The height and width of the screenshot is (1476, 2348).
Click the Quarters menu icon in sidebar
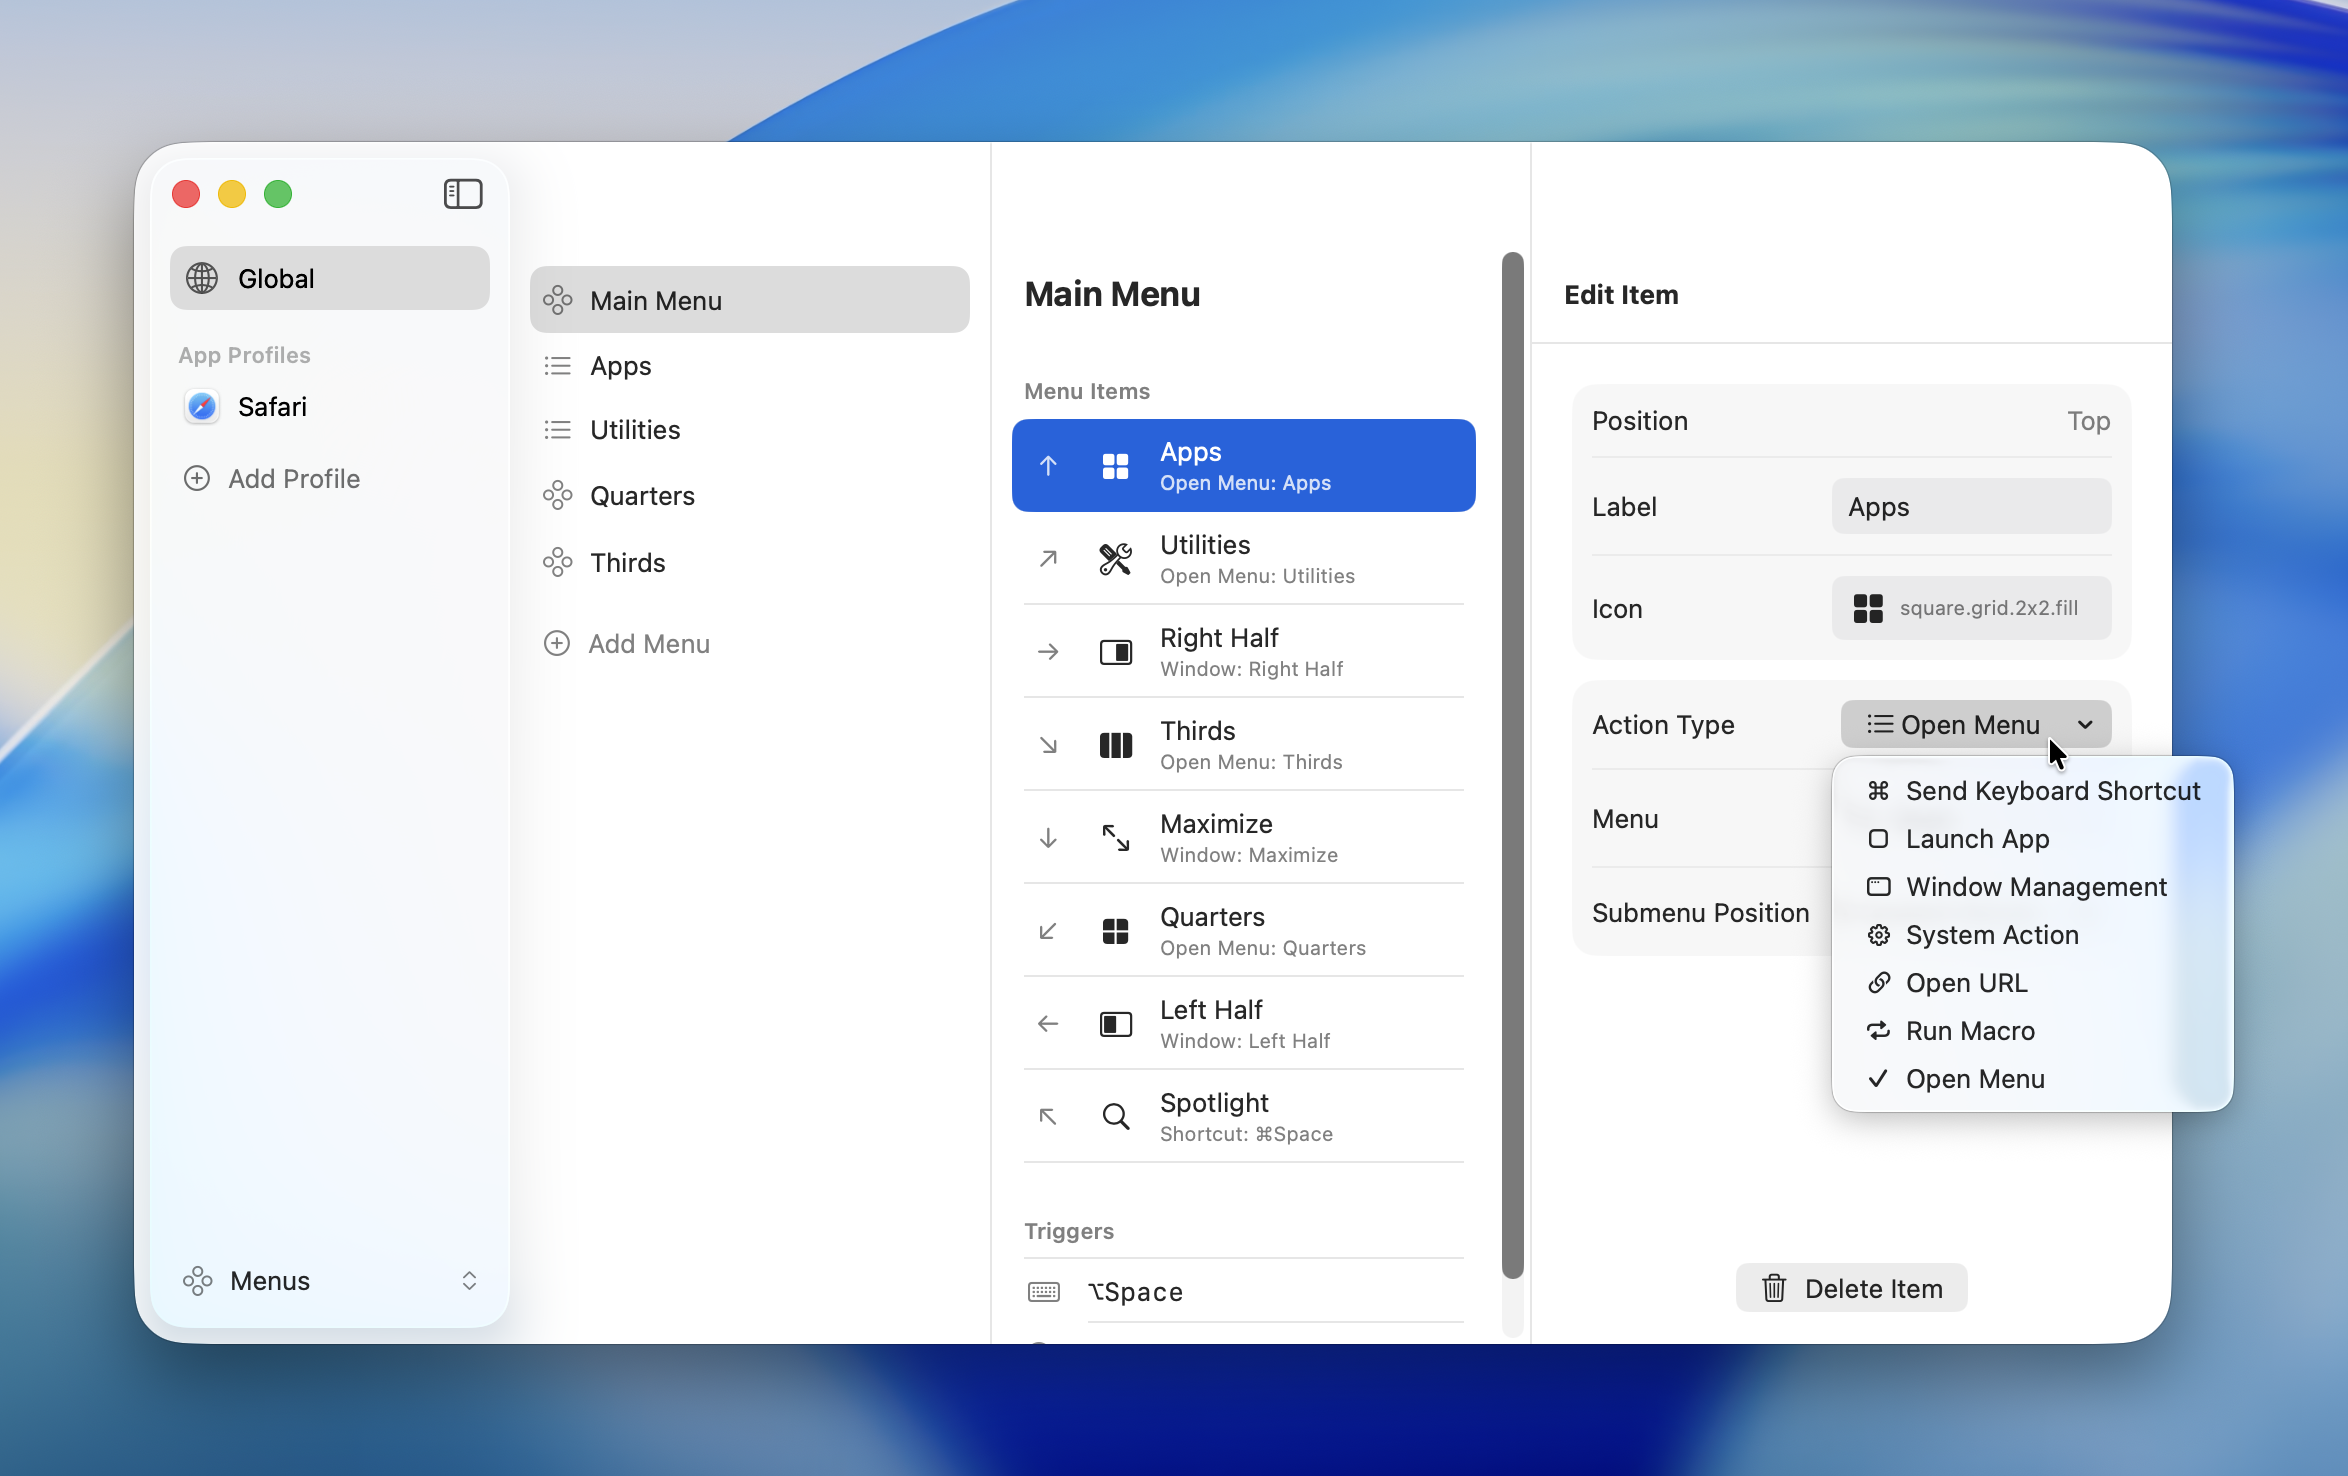[557, 495]
